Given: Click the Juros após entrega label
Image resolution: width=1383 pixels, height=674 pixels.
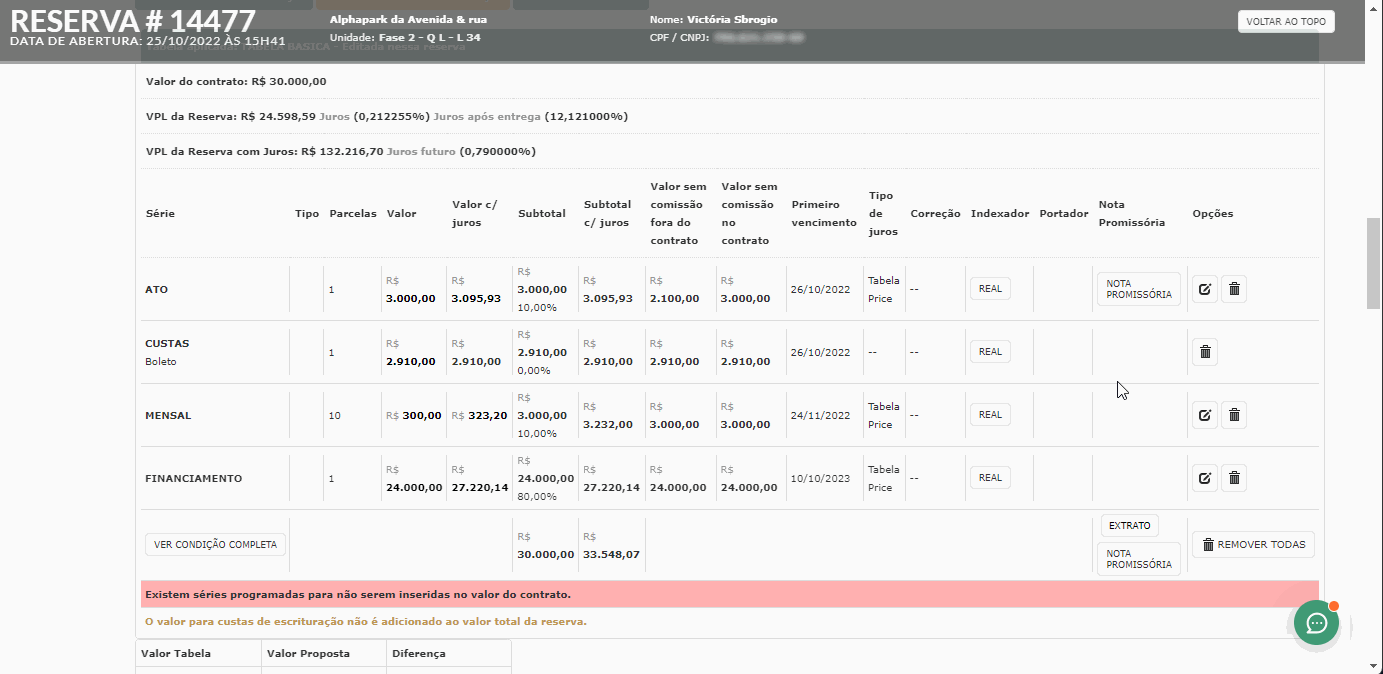Looking at the screenshot, I should (487, 116).
